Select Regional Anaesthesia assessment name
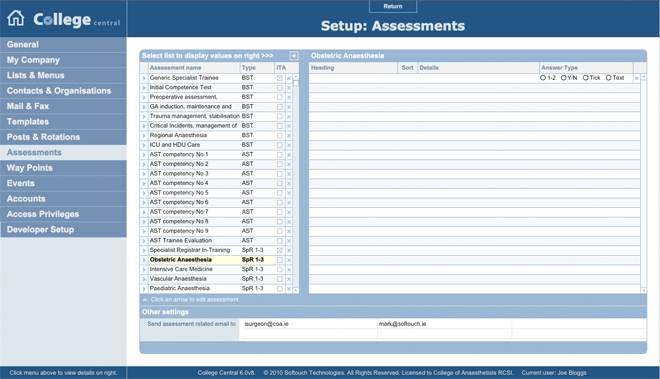 [178, 136]
